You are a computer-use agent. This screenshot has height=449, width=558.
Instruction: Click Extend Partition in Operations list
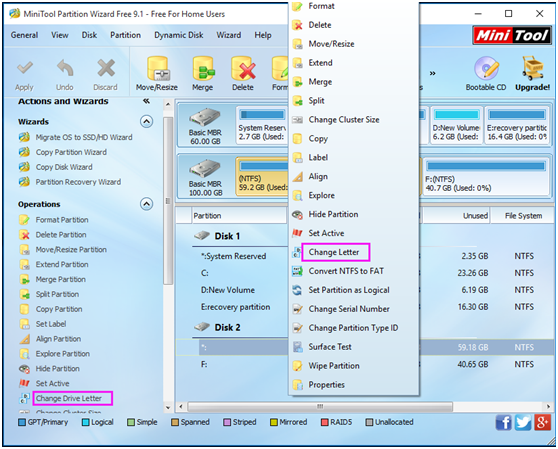coord(62,264)
